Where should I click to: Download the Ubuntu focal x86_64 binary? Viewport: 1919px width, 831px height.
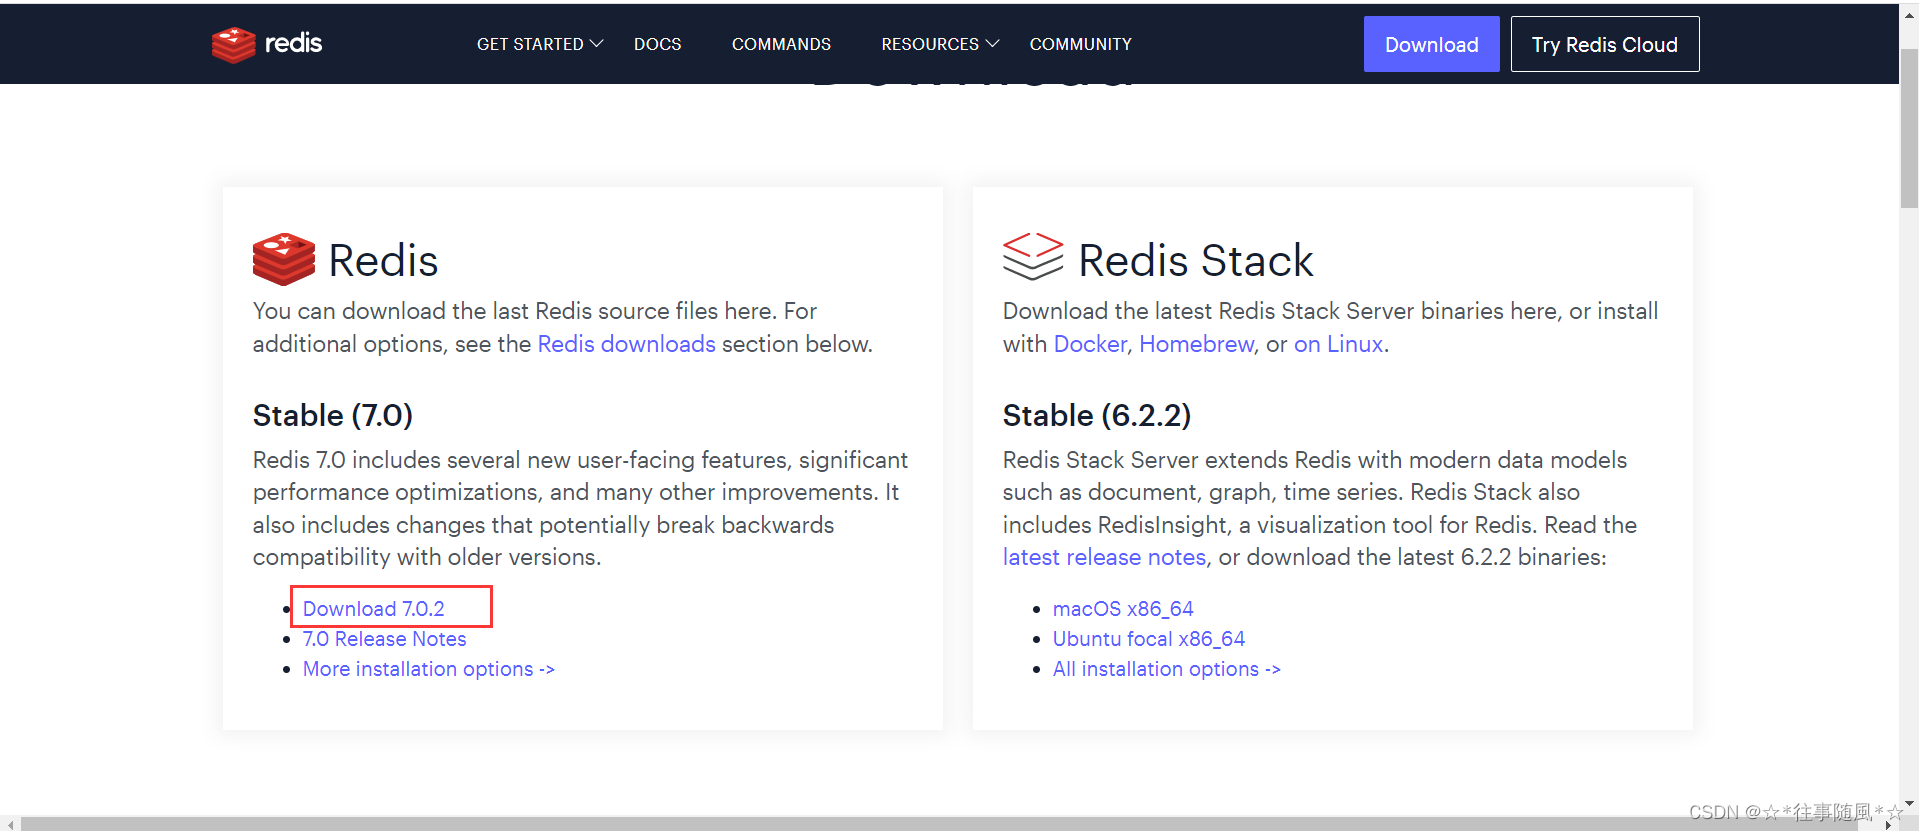pos(1149,639)
